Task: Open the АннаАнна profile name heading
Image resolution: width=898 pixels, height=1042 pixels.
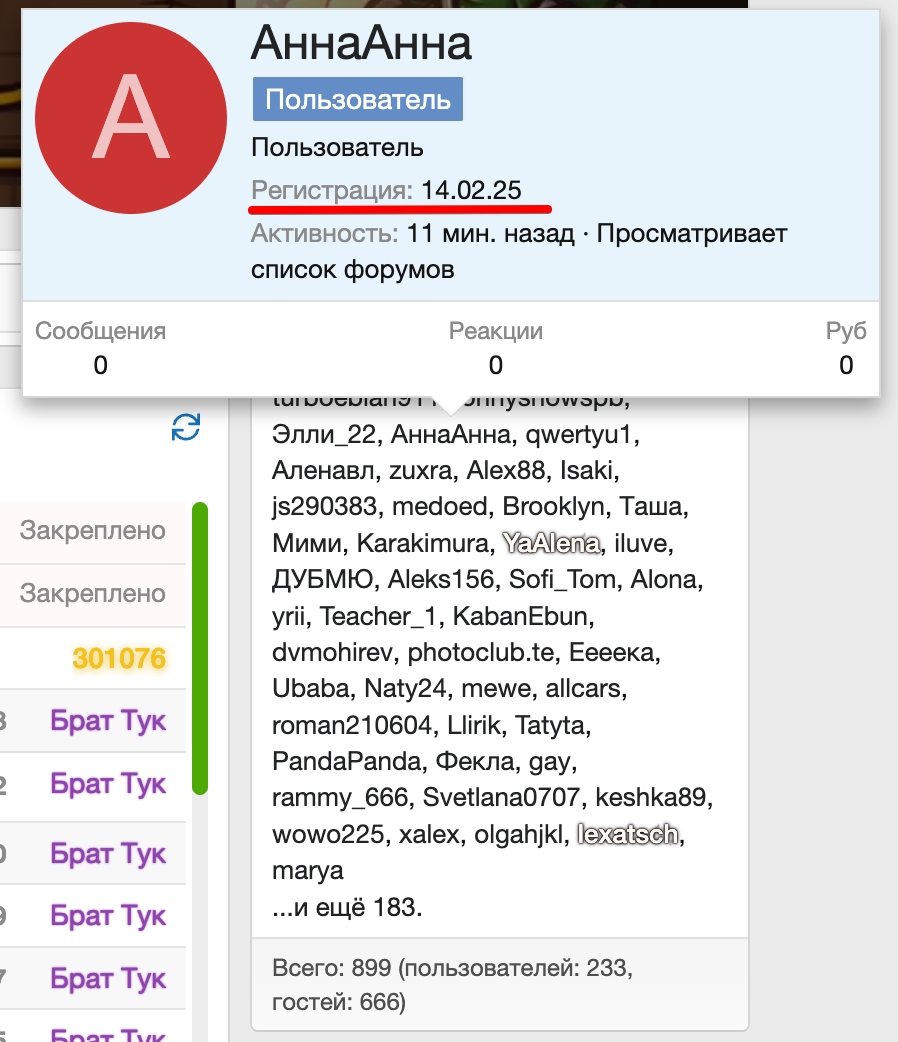Action: (361, 44)
